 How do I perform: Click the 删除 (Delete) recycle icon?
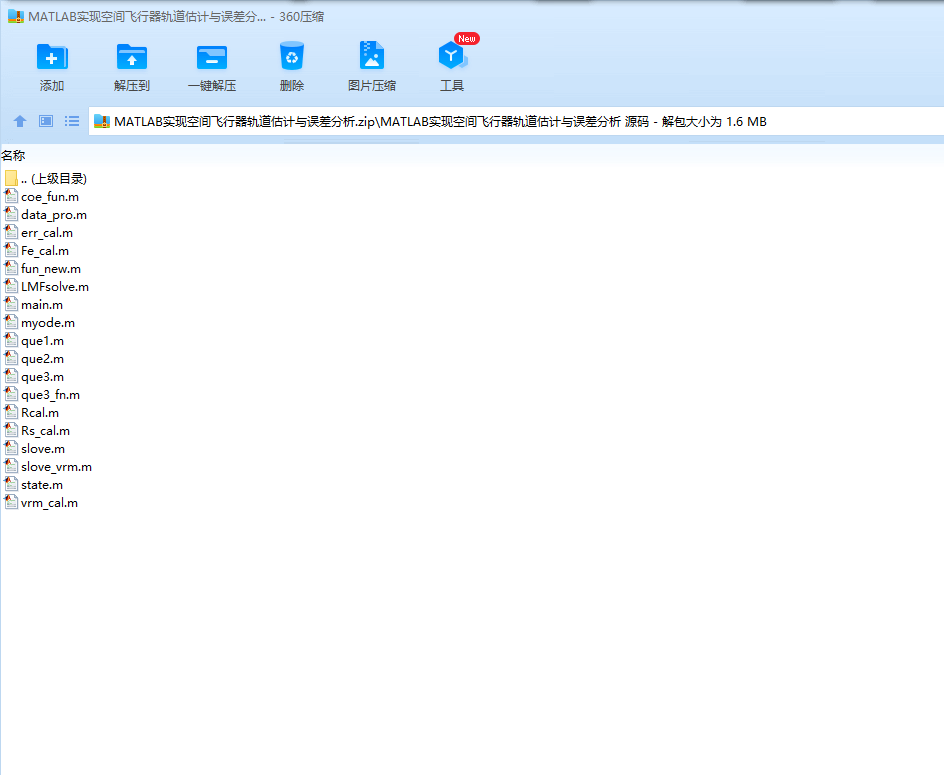click(x=292, y=56)
